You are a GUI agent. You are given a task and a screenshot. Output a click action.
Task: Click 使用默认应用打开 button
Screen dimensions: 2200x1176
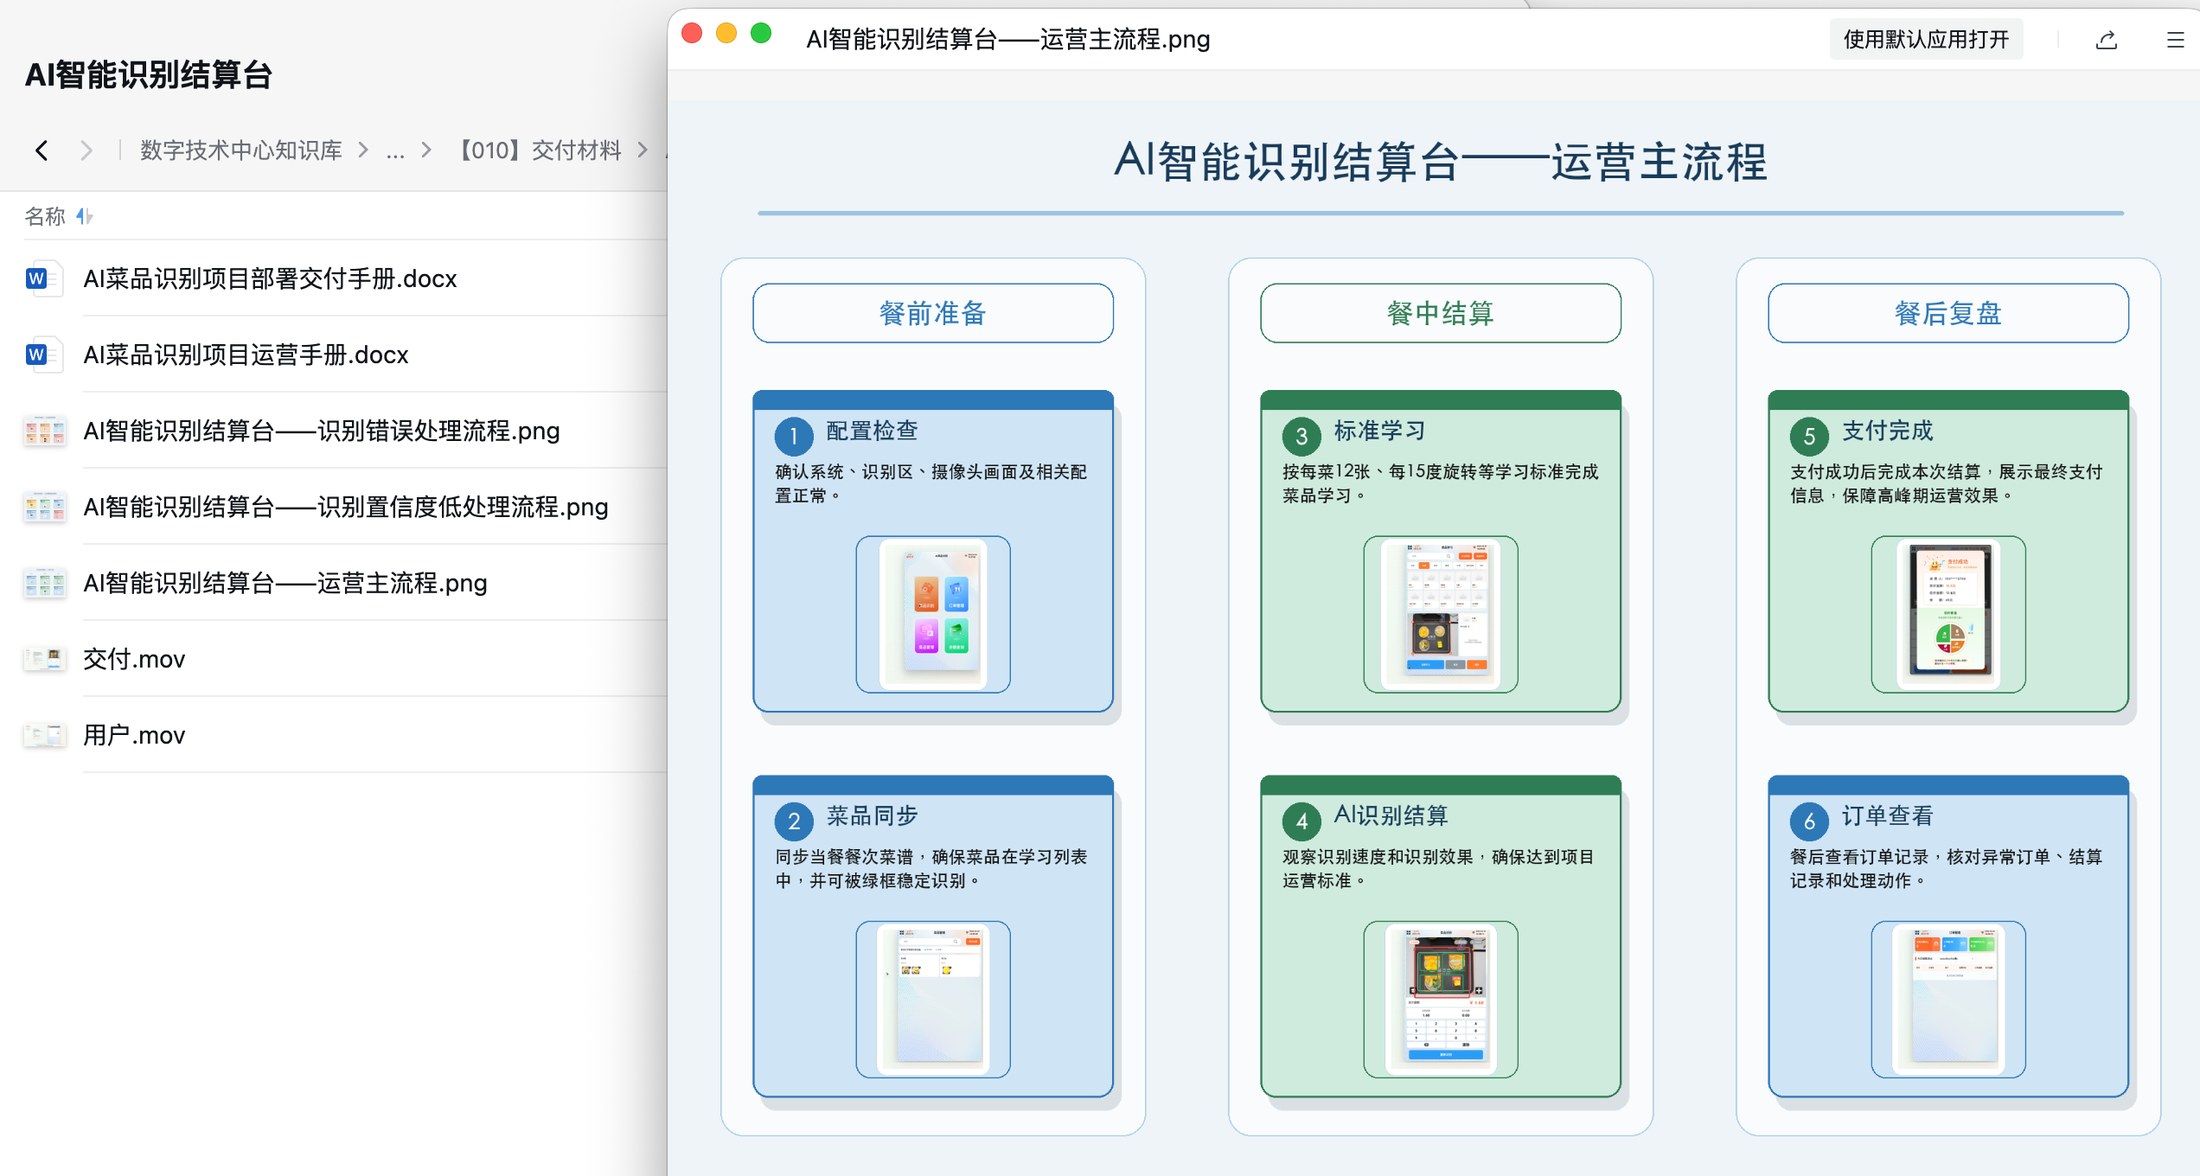tap(1926, 40)
